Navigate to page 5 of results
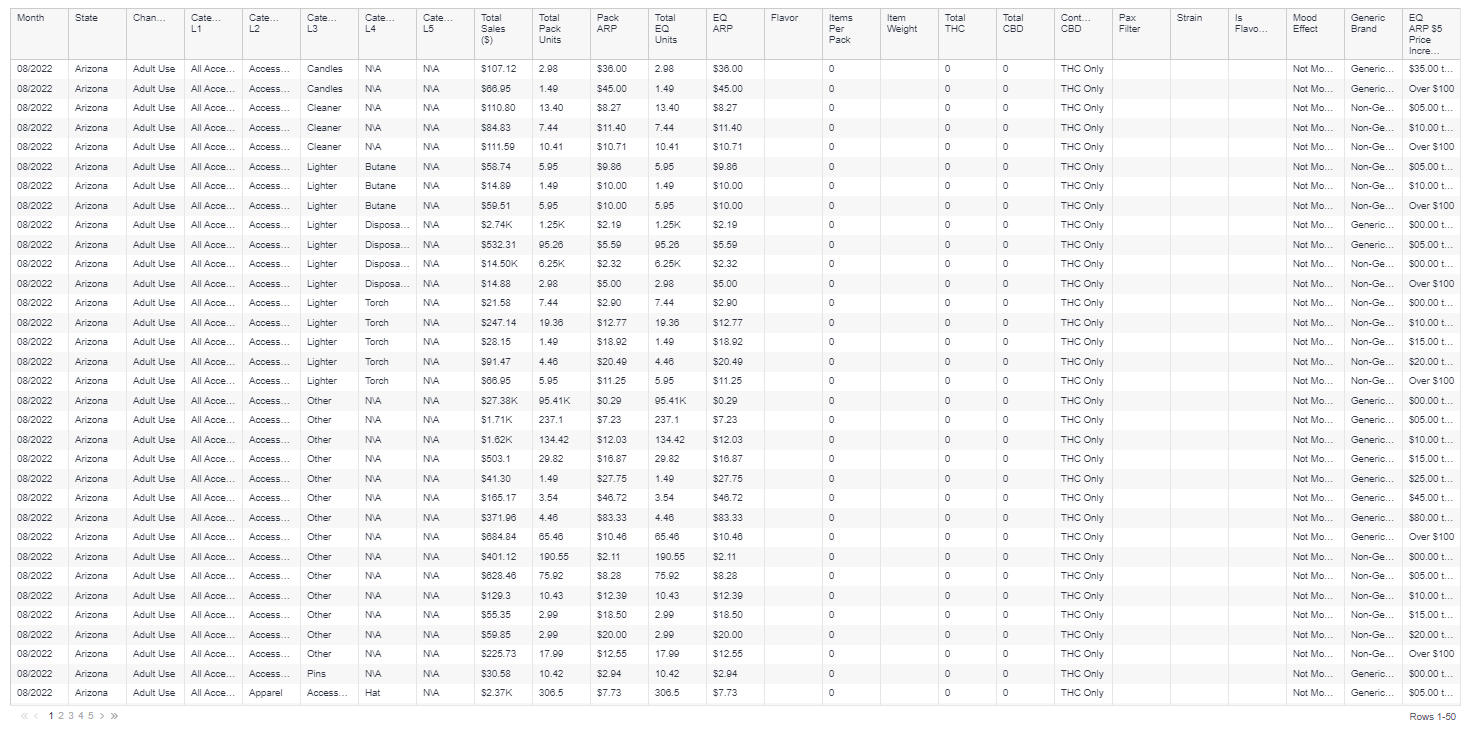1465x737 pixels. click(91, 716)
